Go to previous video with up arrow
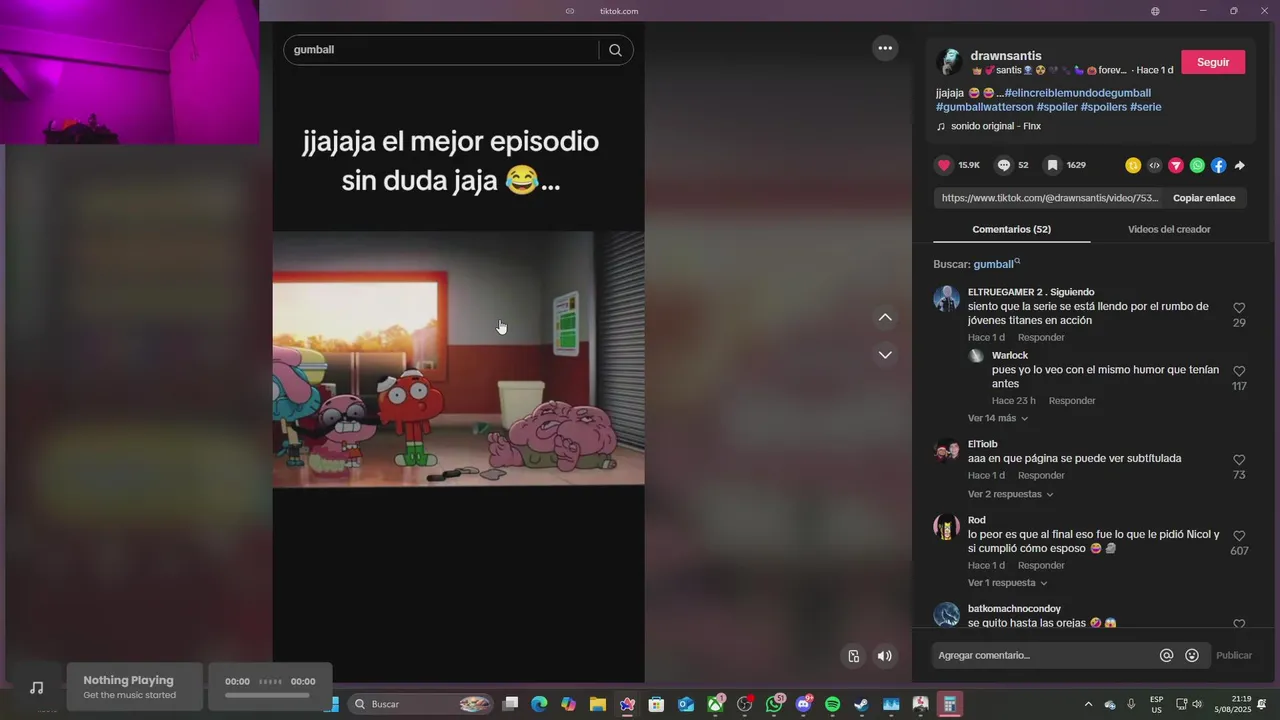The height and width of the screenshot is (720, 1280). 885,317
